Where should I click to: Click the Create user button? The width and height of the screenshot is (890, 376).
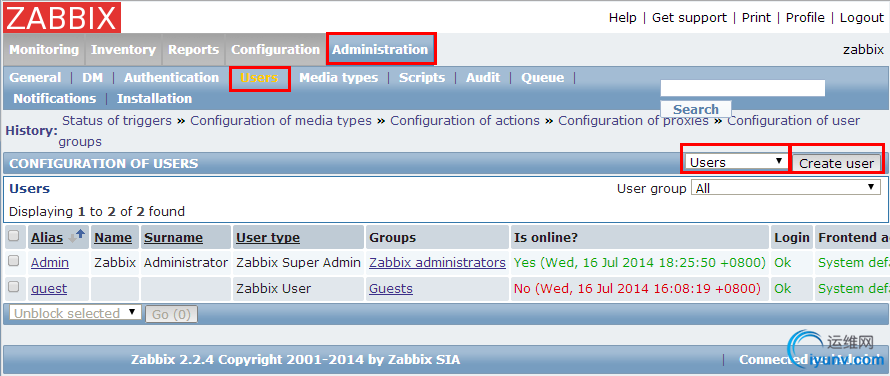click(836, 163)
